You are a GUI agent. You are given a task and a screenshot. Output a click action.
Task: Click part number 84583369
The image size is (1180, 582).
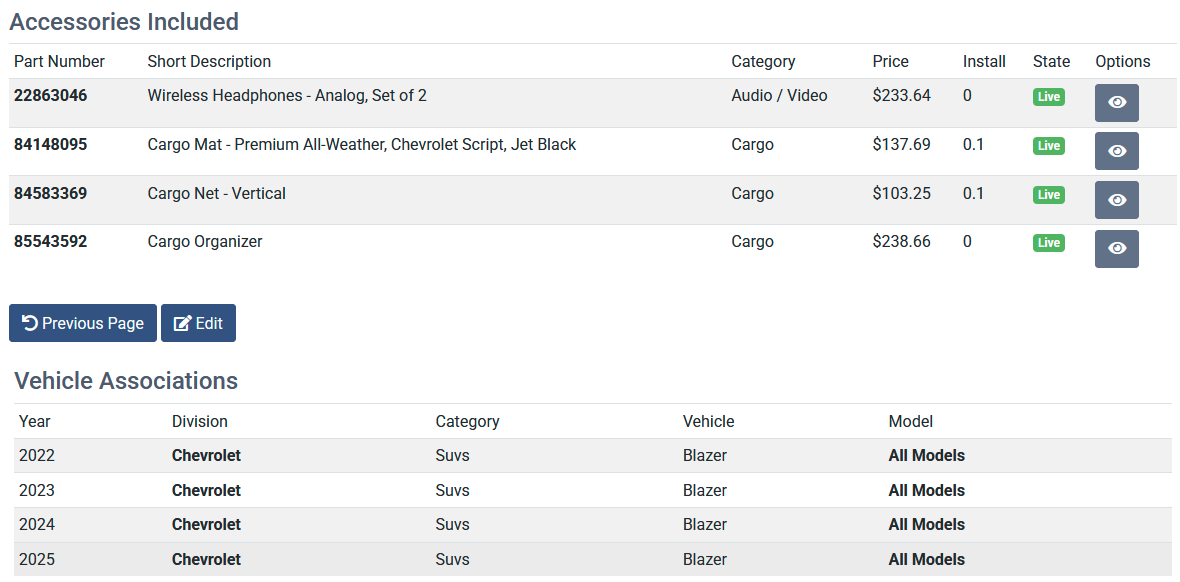pos(50,194)
